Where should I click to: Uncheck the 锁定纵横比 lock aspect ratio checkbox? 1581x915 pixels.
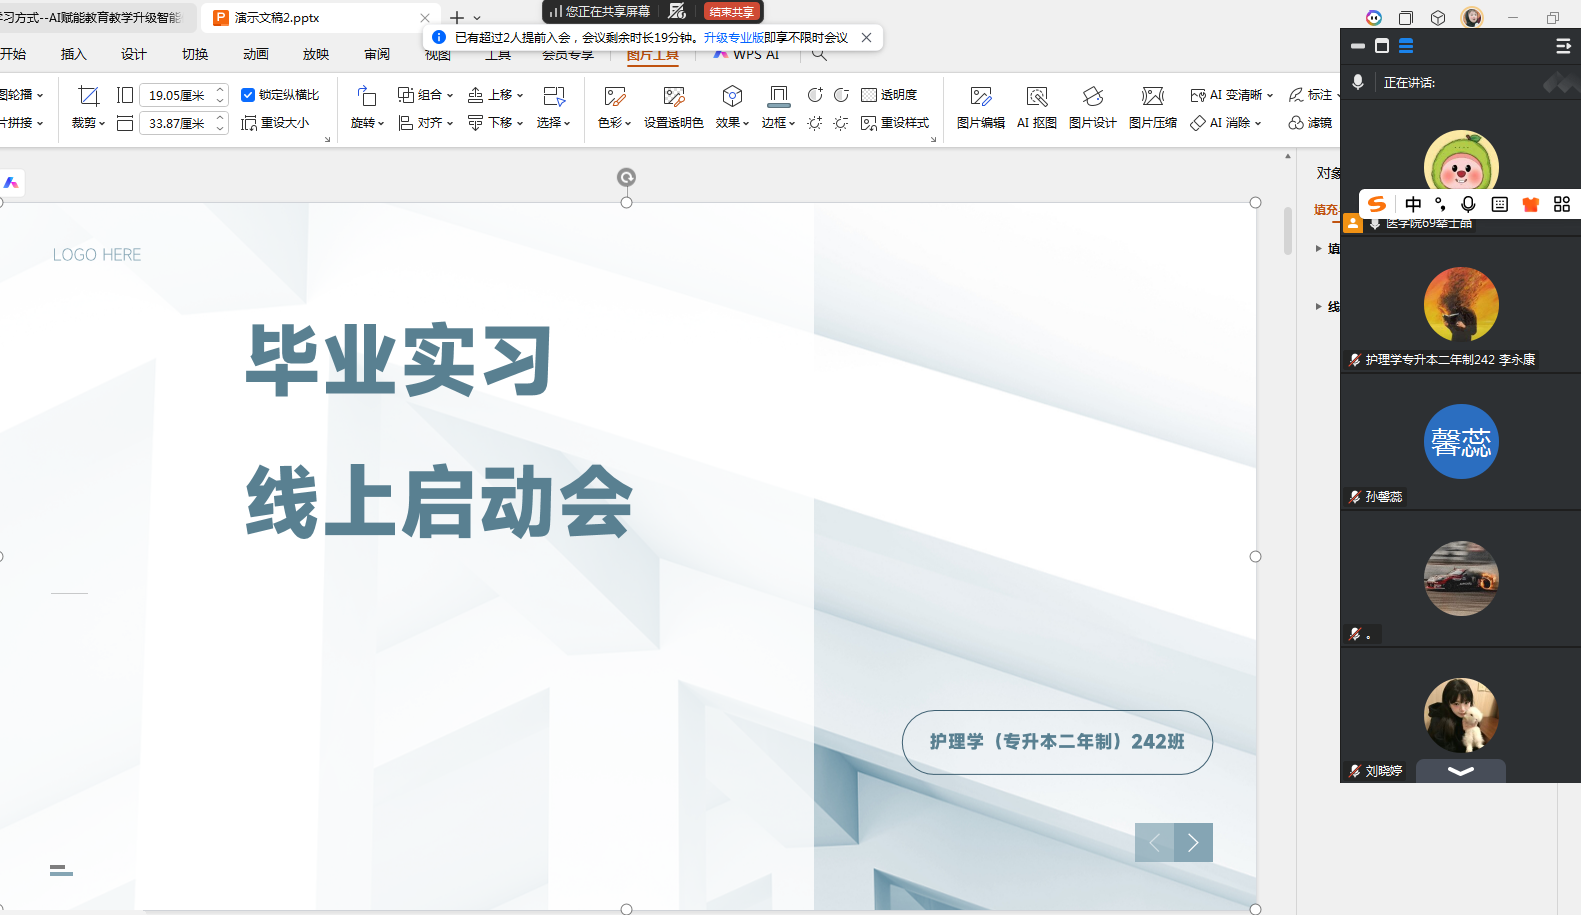[x=248, y=95]
